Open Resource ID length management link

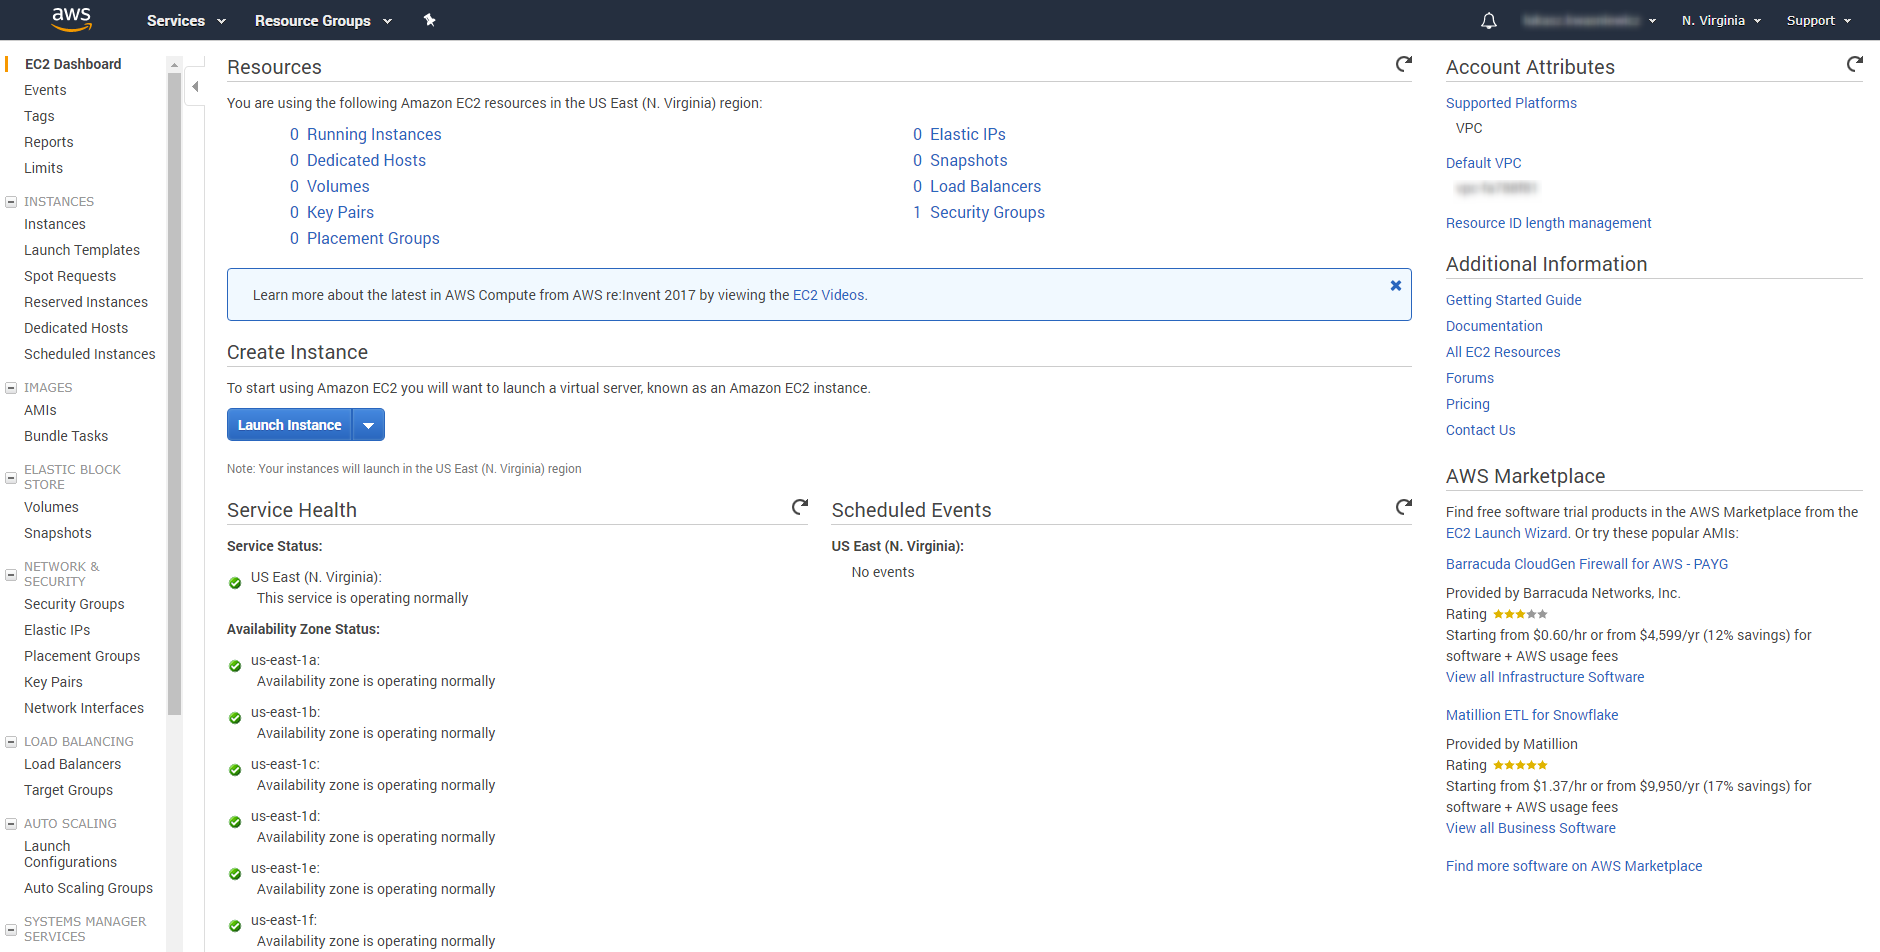(1548, 223)
